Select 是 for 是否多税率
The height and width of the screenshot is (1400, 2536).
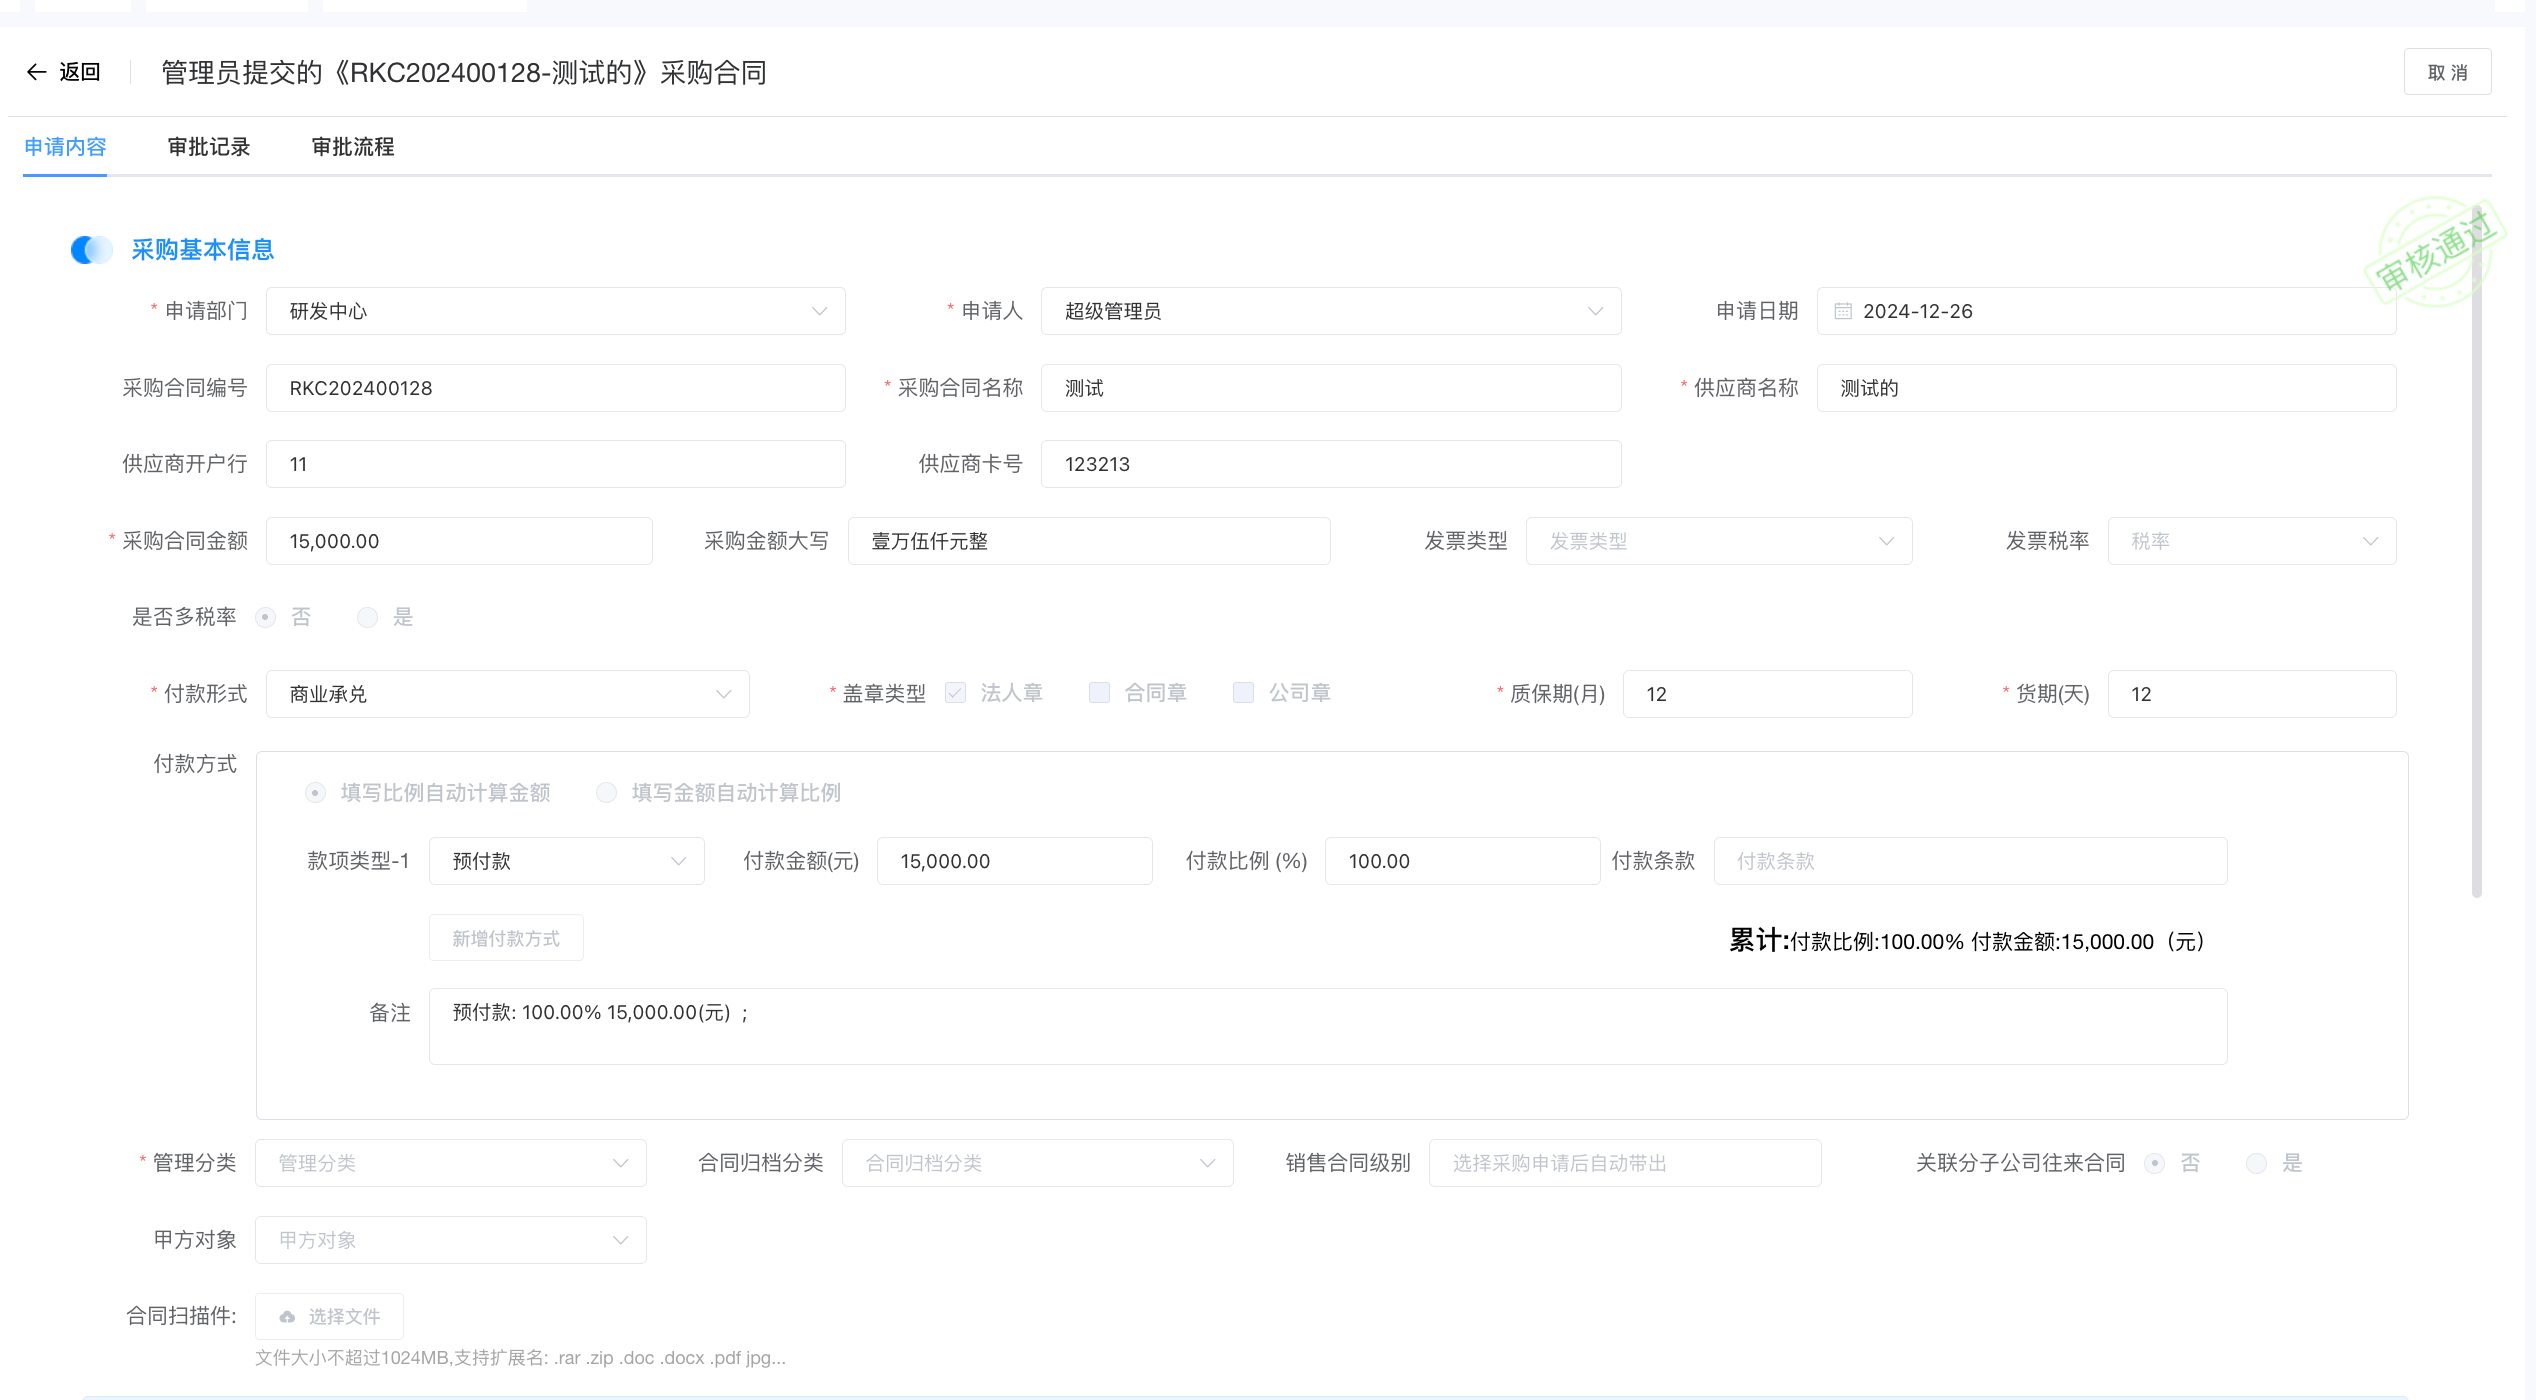(x=368, y=617)
